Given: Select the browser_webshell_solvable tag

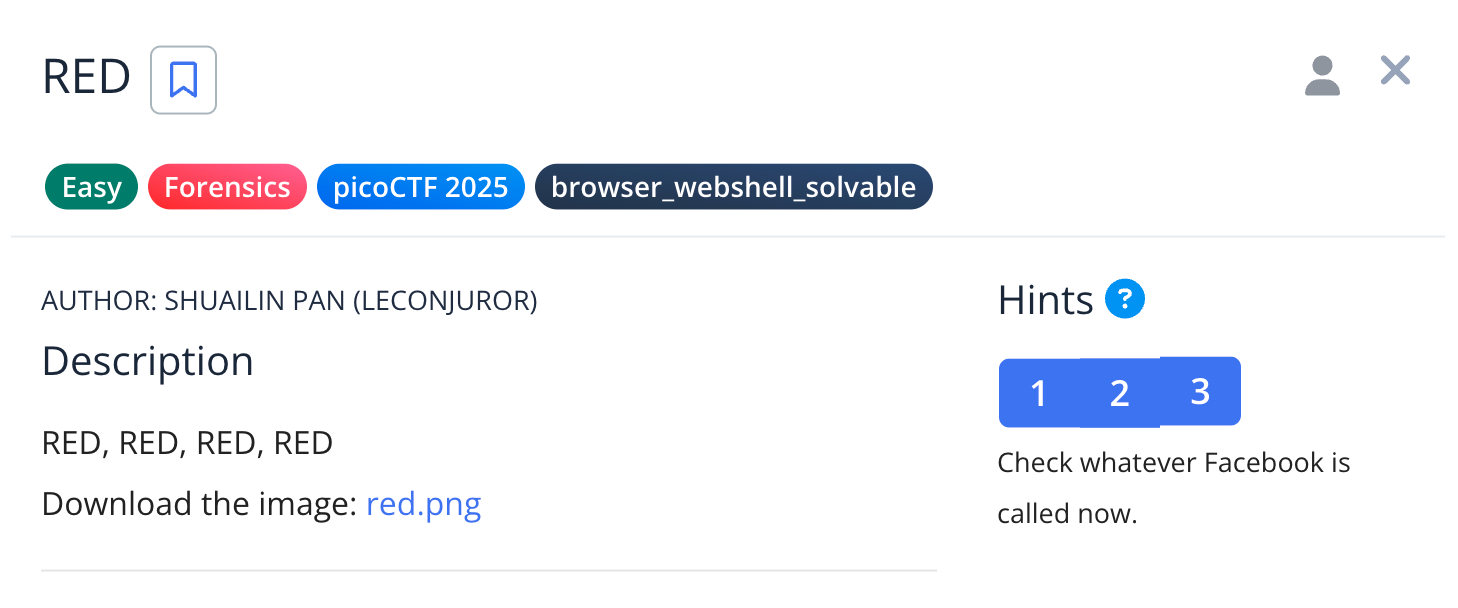Looking at the screenshot, I should click(x=734, y=187).
